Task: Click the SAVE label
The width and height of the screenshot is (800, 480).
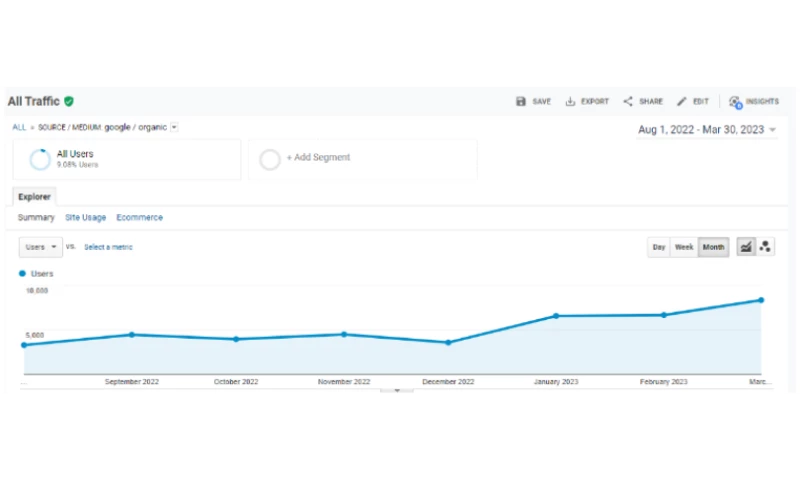Action: coord(541,102)
